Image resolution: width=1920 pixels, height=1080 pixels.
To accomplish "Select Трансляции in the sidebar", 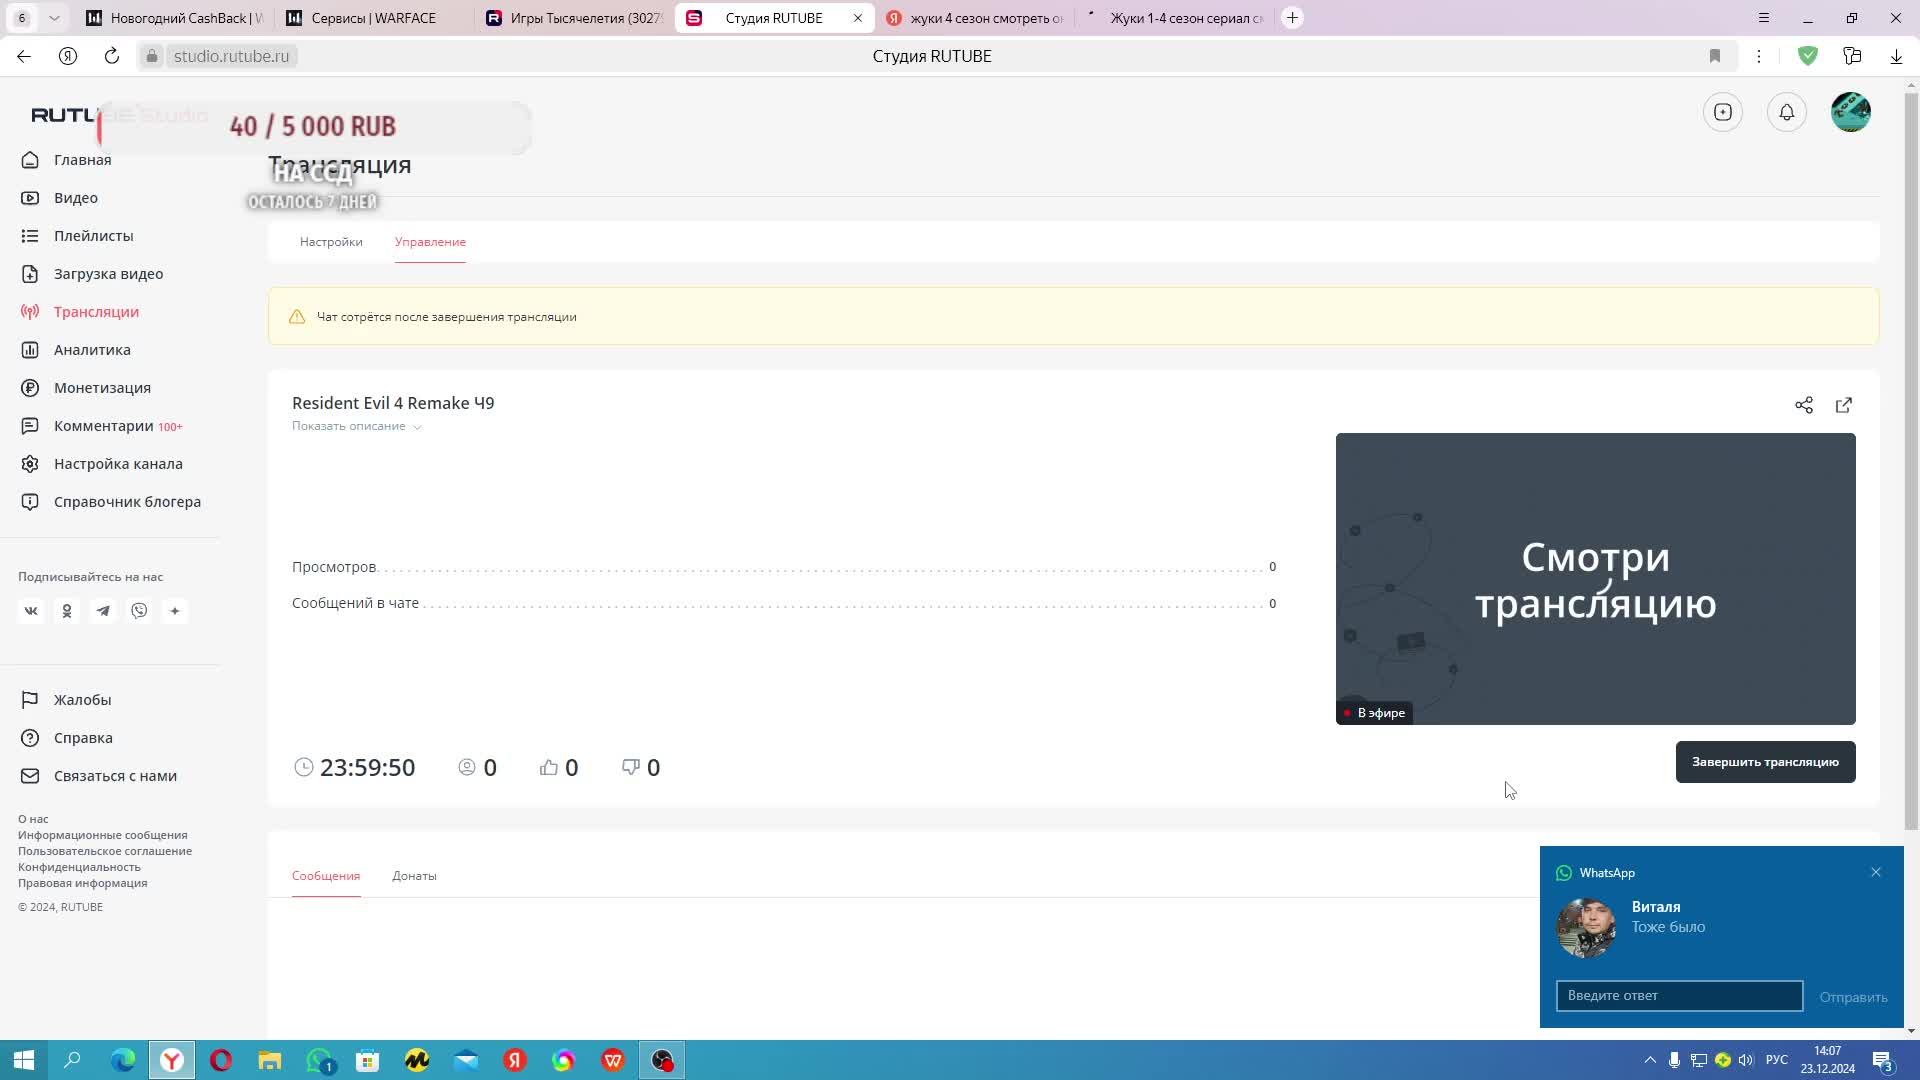I will pyautogui.click(x=80, y=312).
